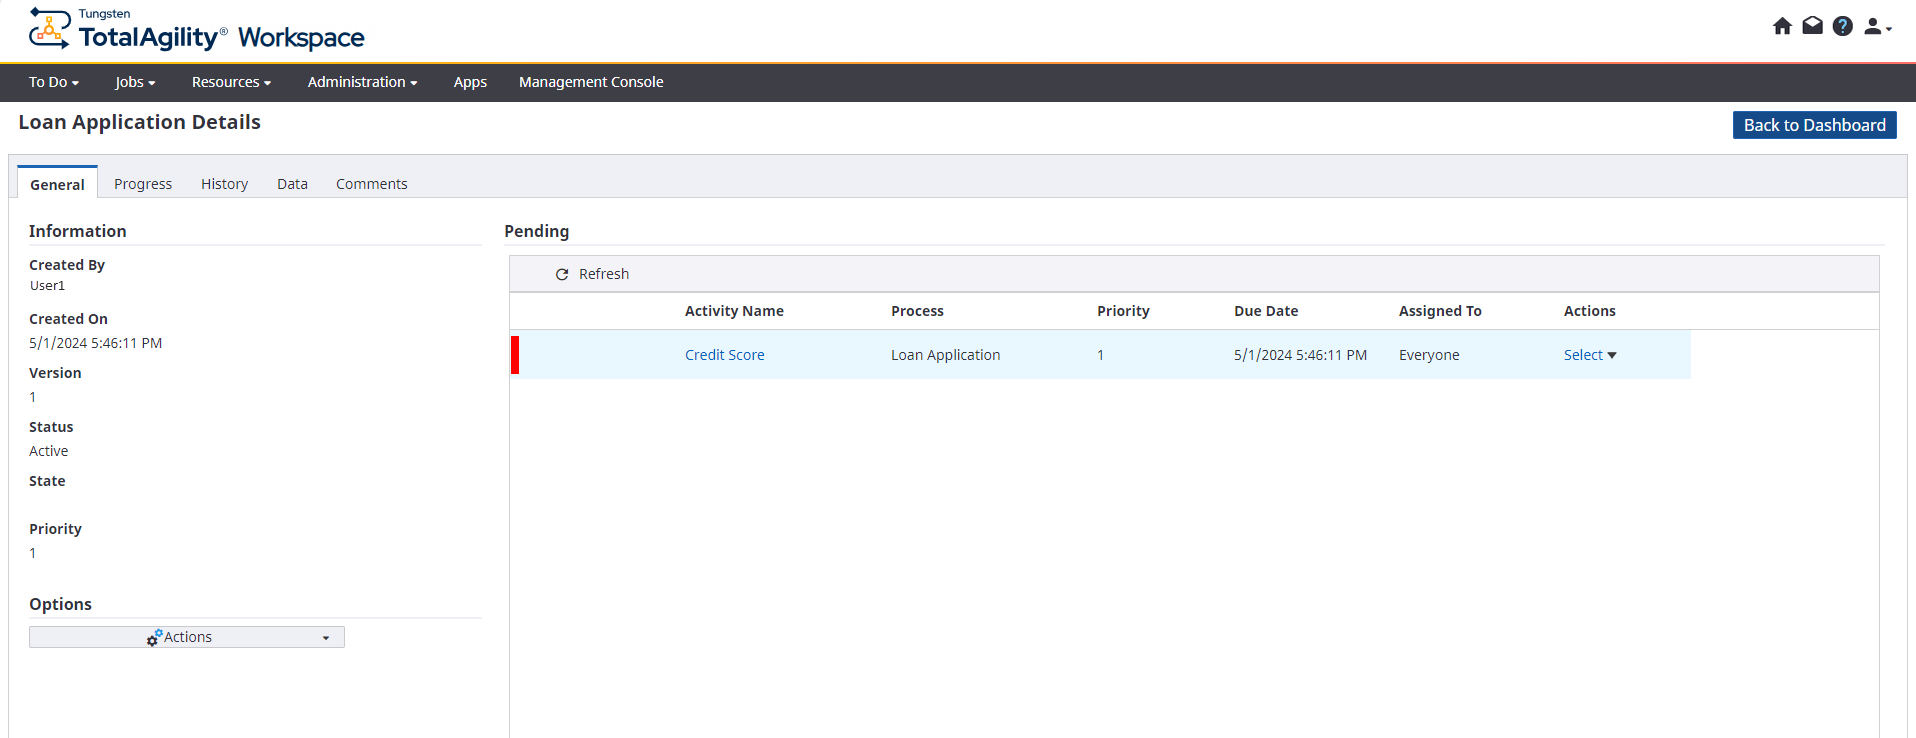The image size is (1916, 738).
Task: Sort by Due Date column header
Action: tap(1265, 311)
